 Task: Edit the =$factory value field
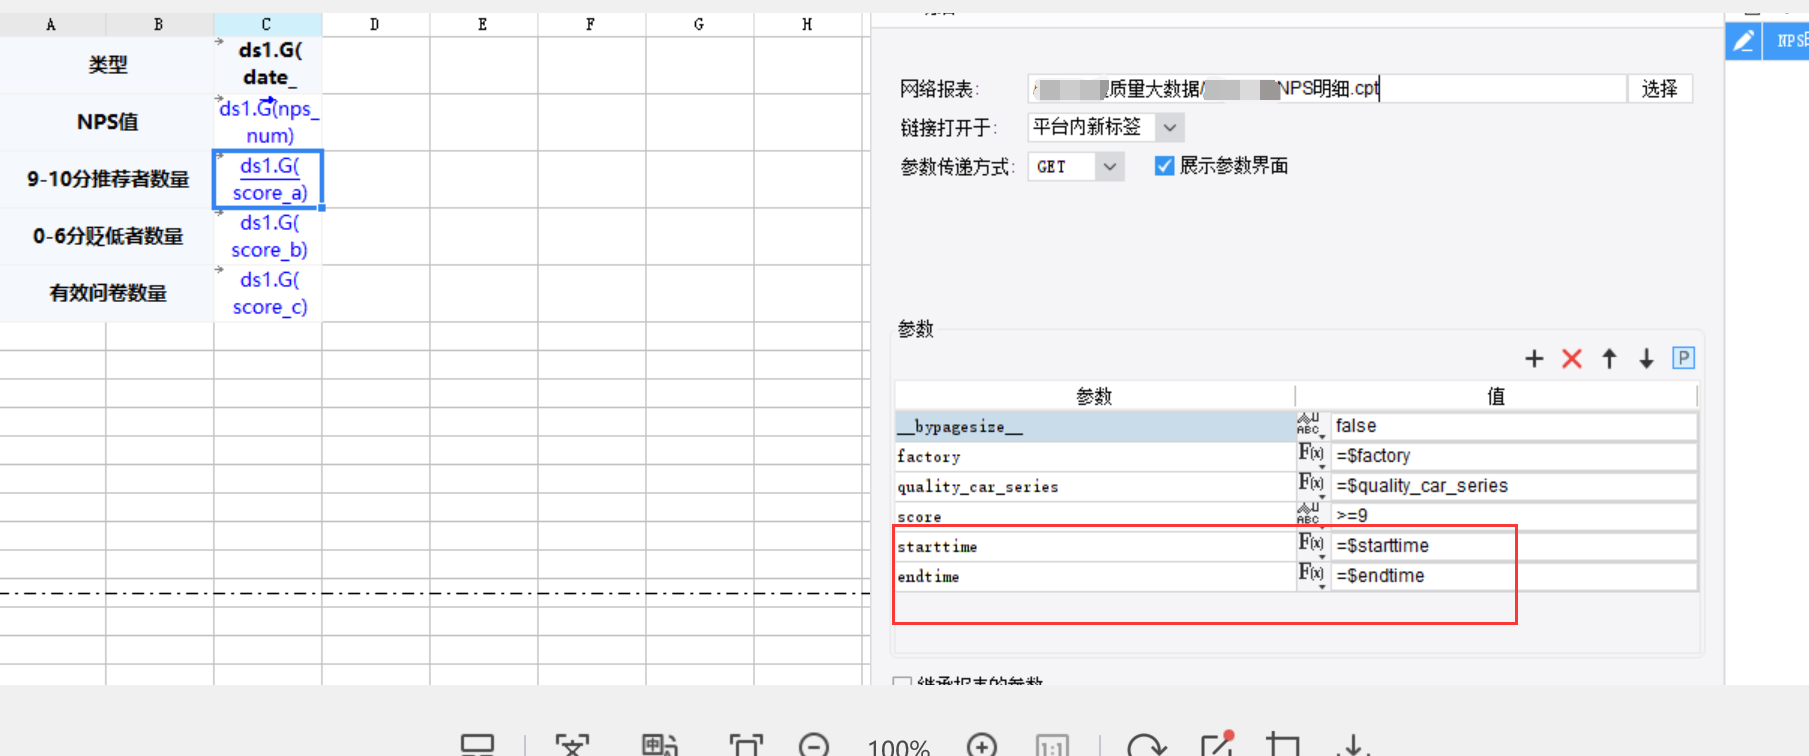point(1514,456)
